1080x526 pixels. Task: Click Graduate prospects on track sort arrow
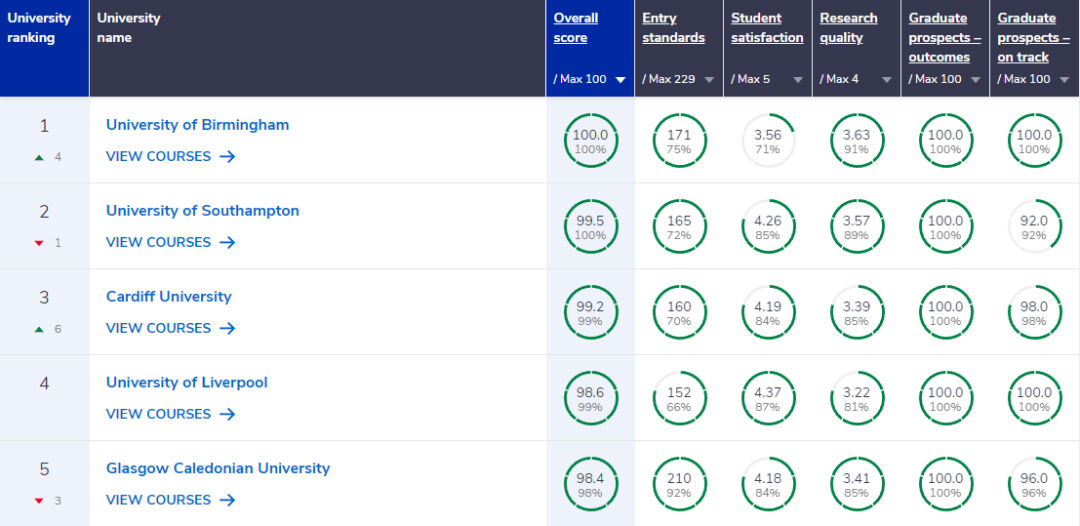1064,80
